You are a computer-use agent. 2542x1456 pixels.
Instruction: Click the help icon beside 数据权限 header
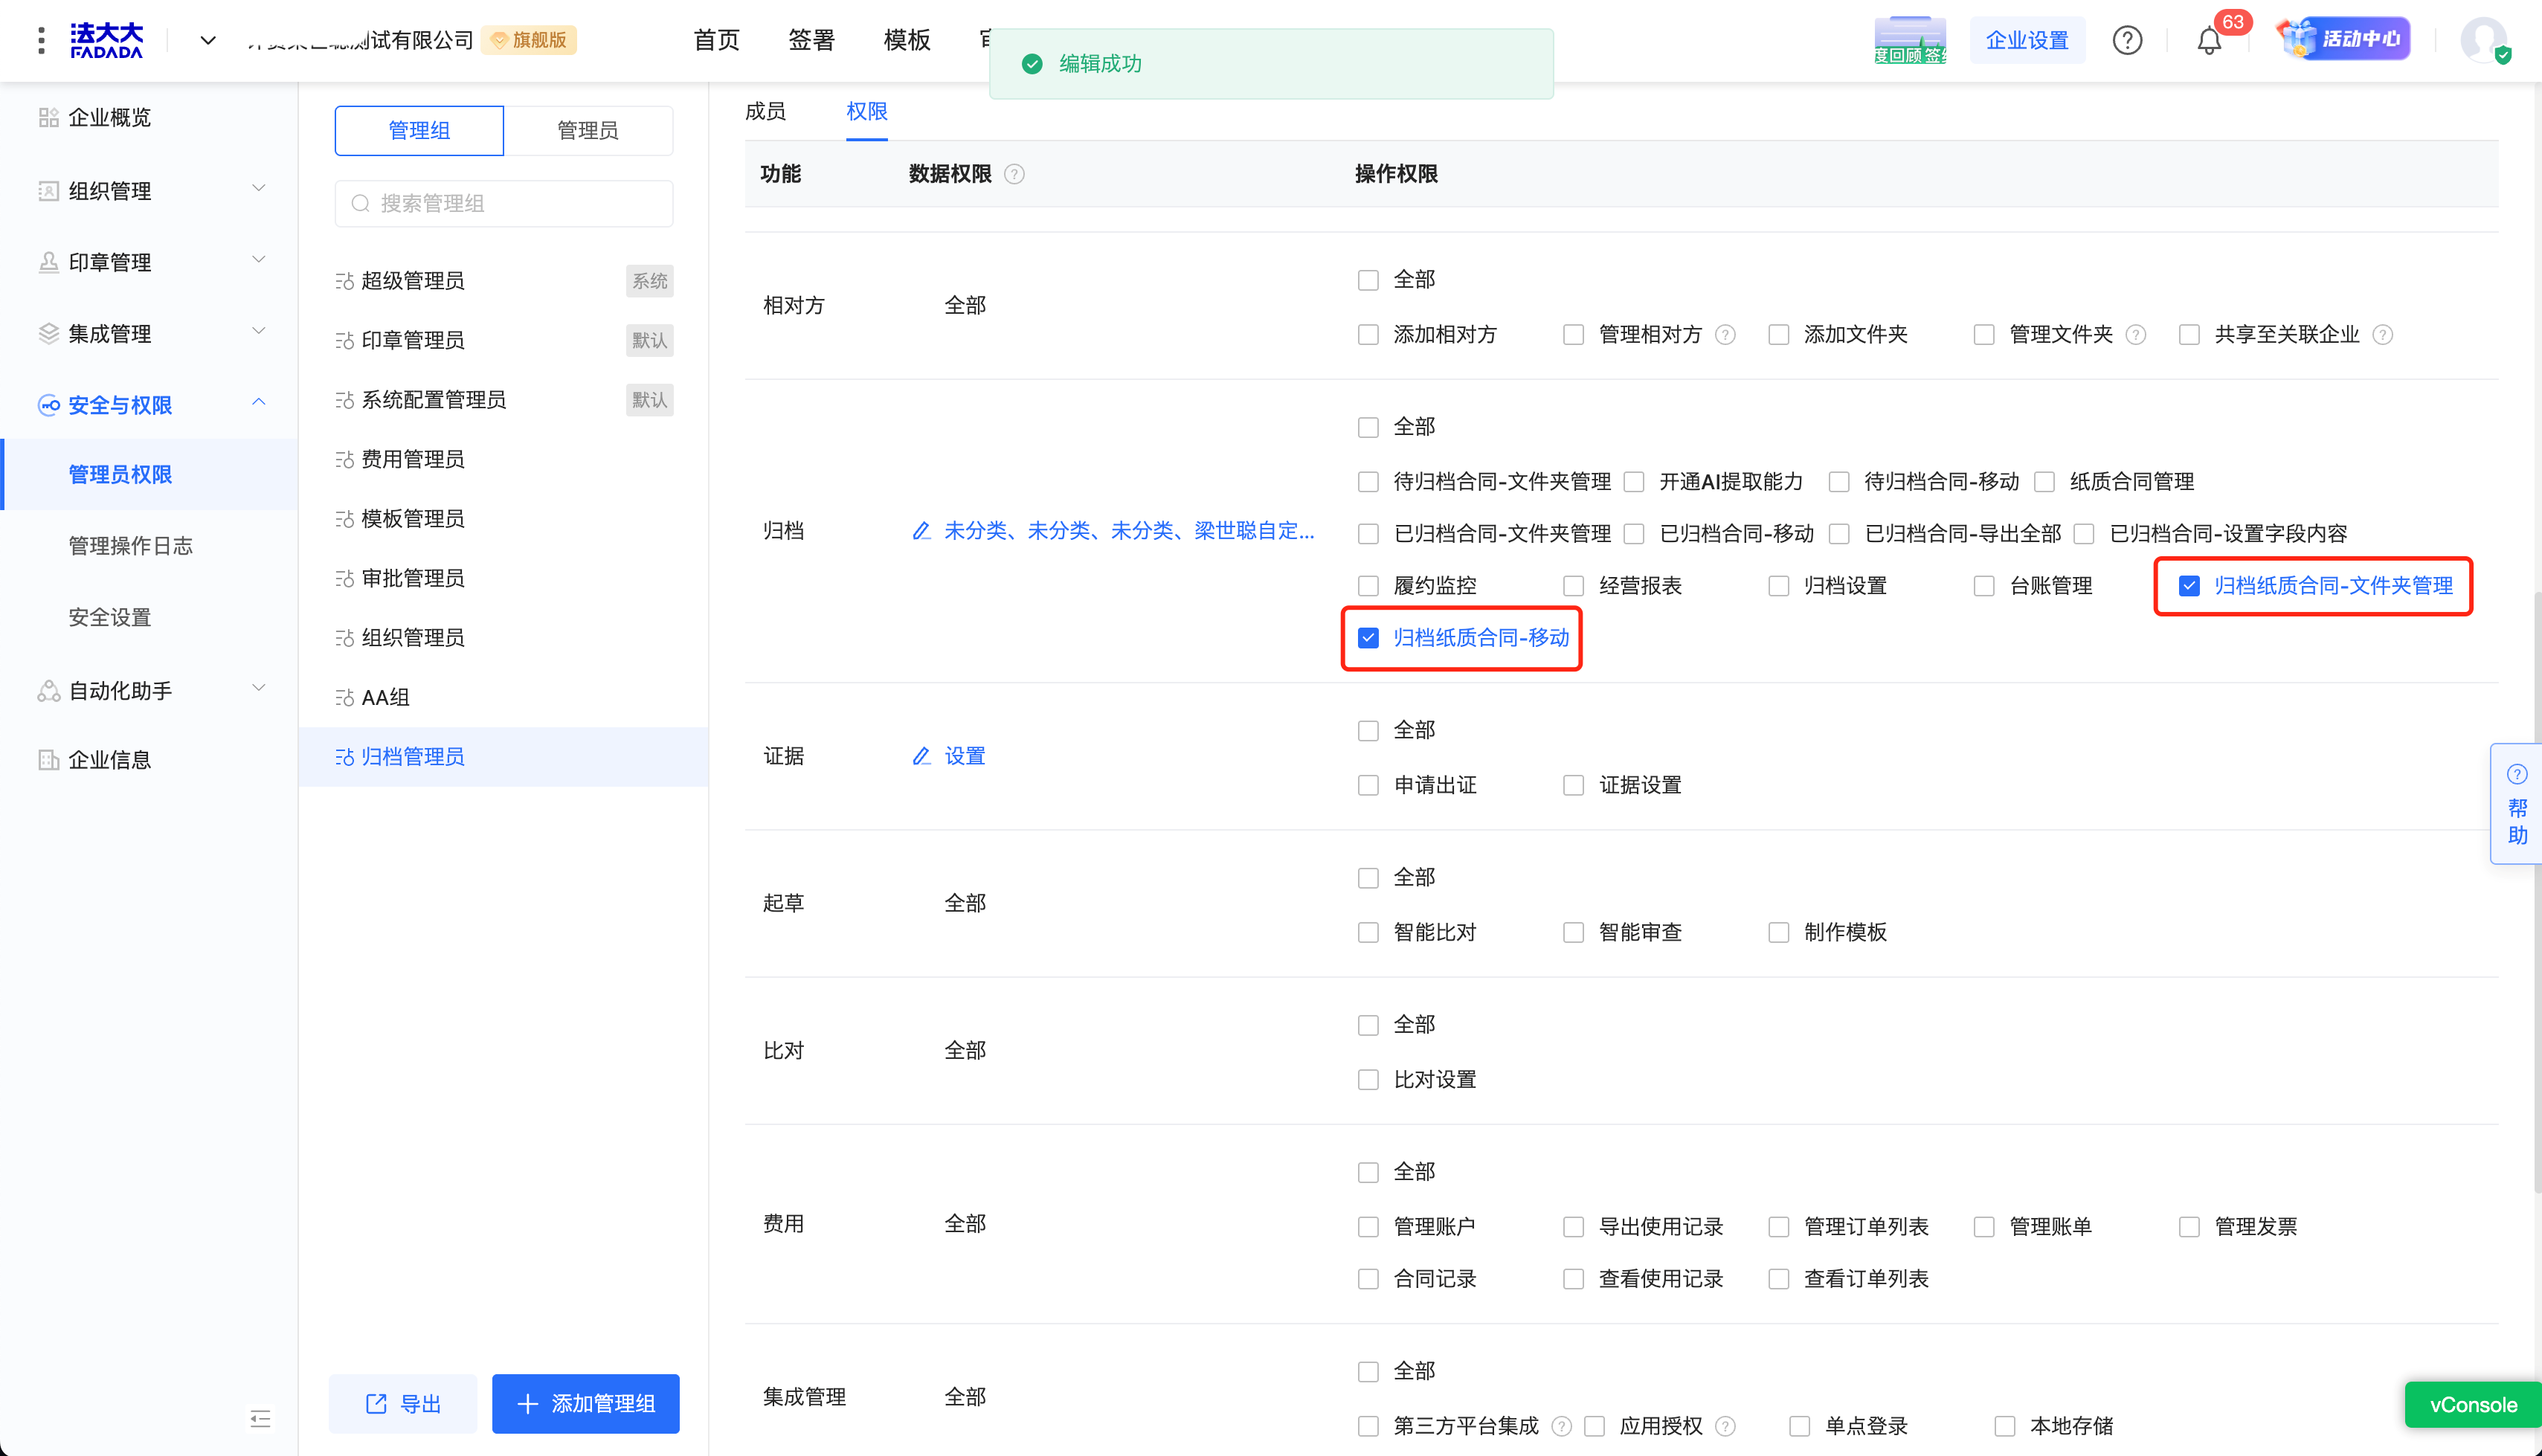1014,174
